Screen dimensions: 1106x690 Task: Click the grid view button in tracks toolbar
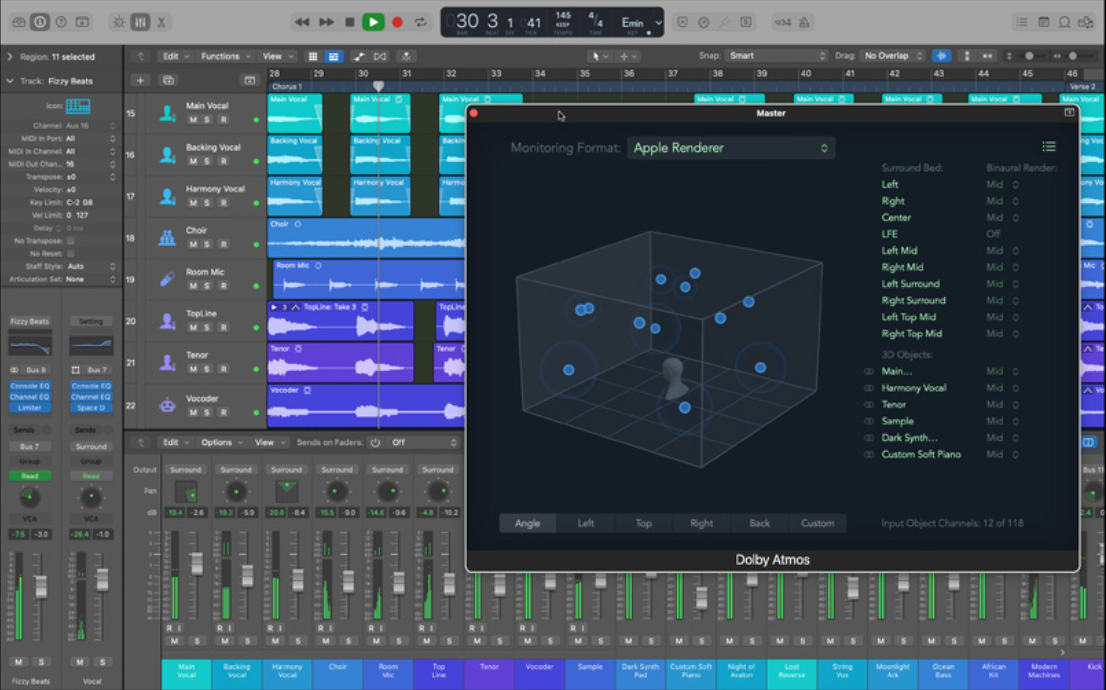click(x=313, y=56)
